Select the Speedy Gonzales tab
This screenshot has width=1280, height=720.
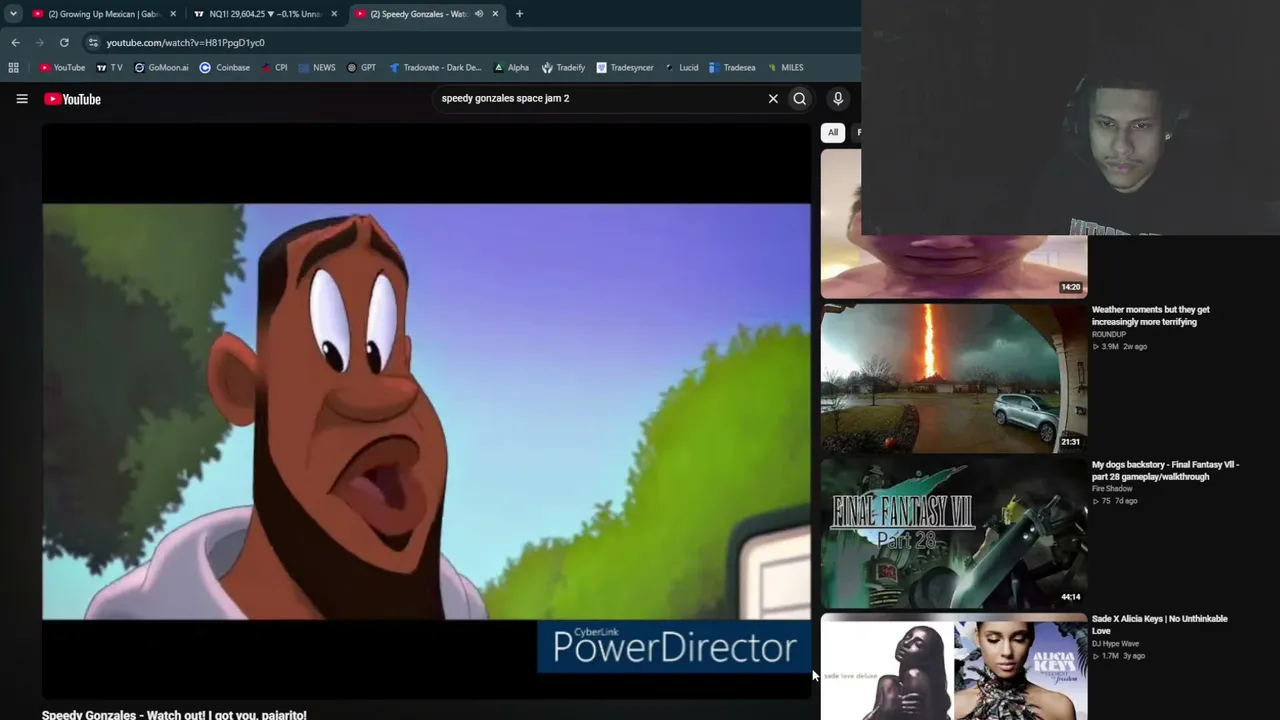pyautogui.click(x=427, y=14)
